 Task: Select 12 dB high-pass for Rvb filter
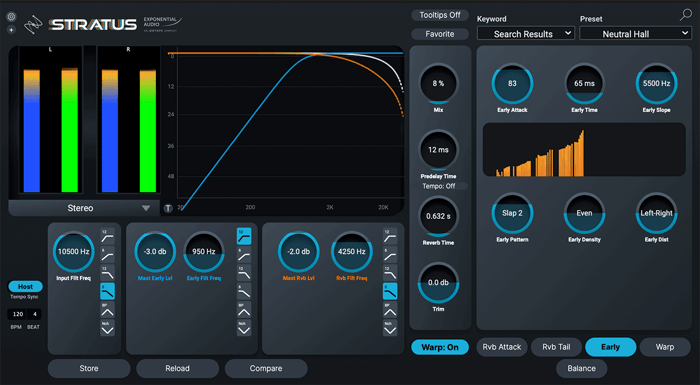390,236
